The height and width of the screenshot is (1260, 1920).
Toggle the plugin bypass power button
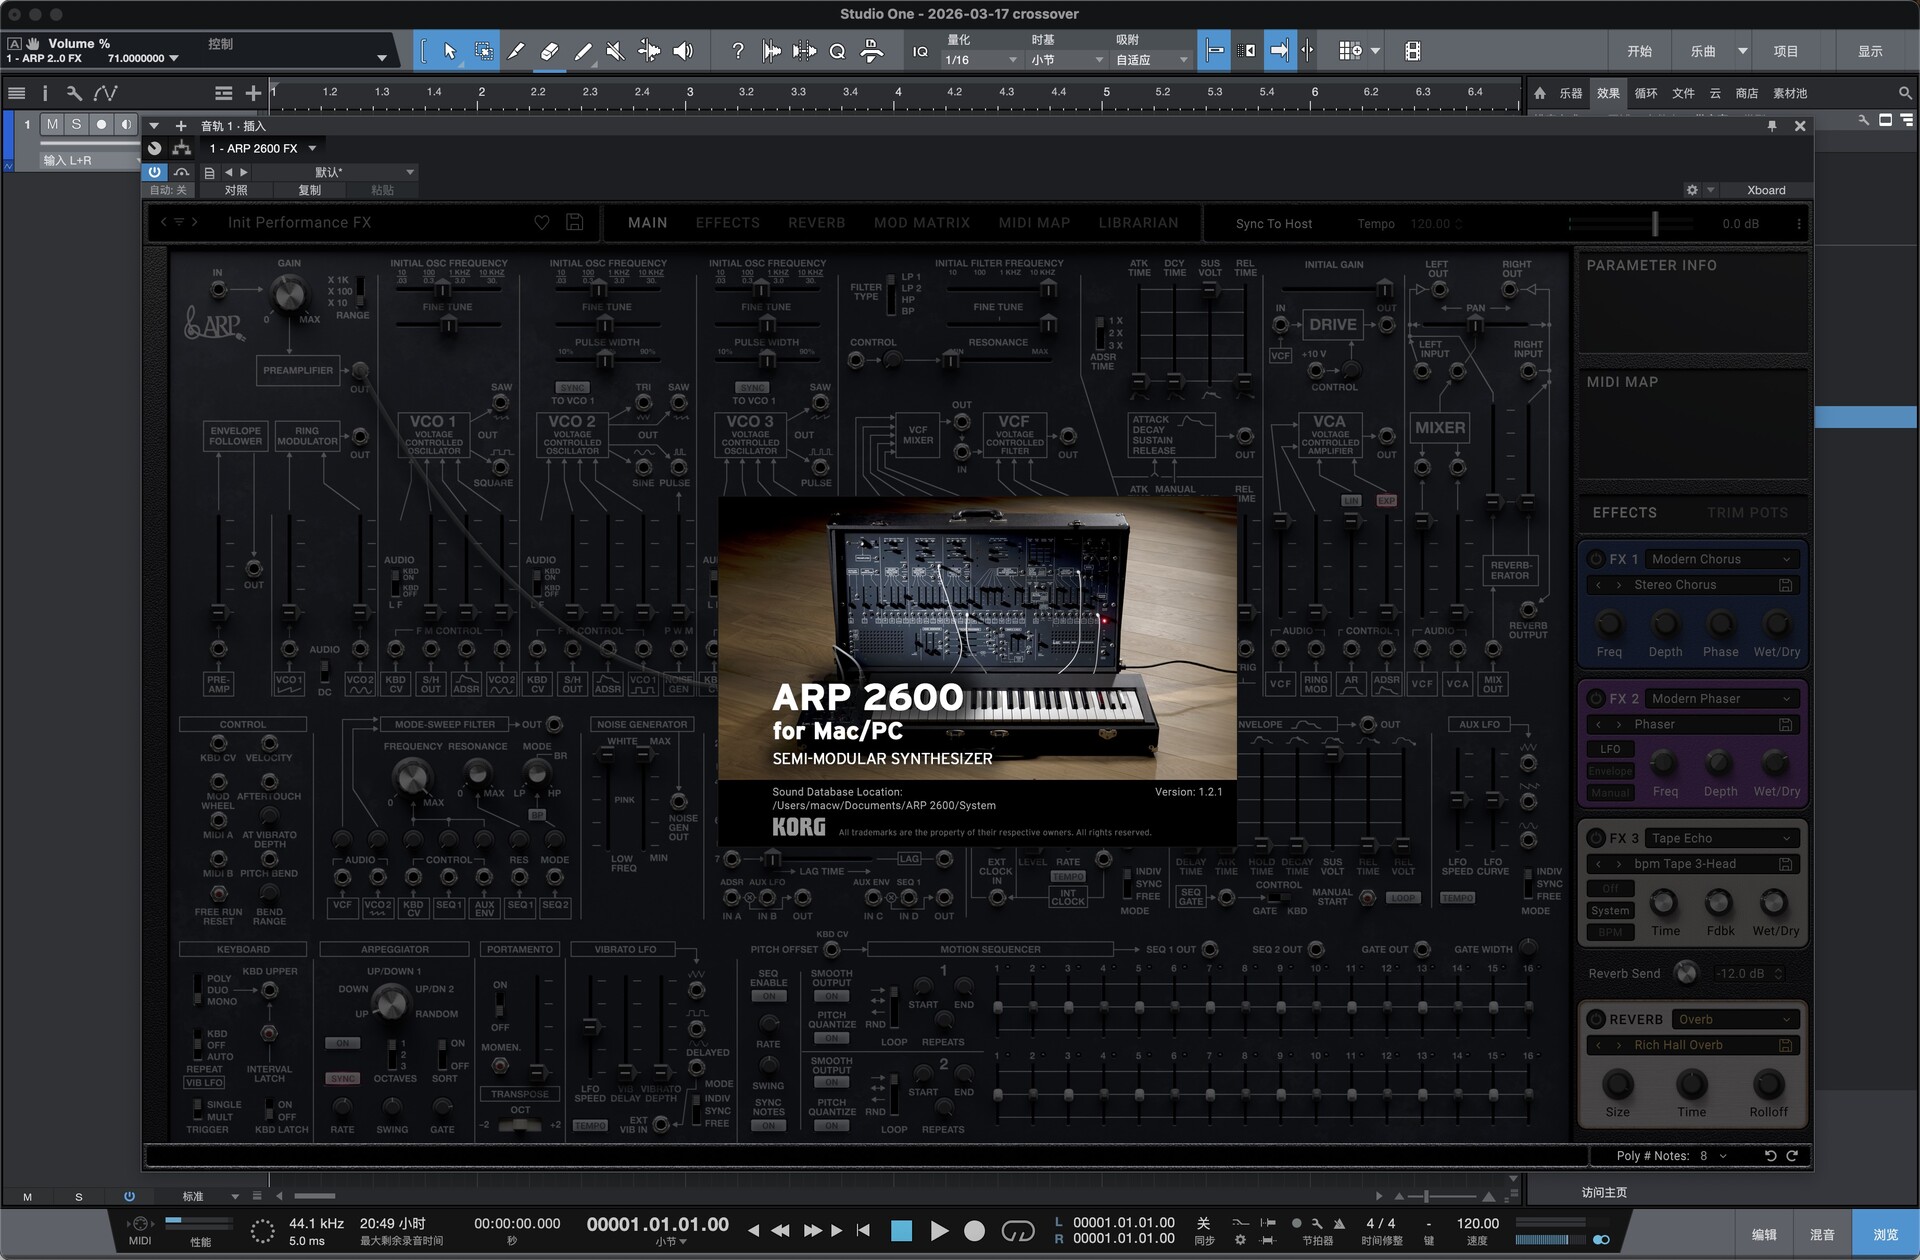pos(155,172)
